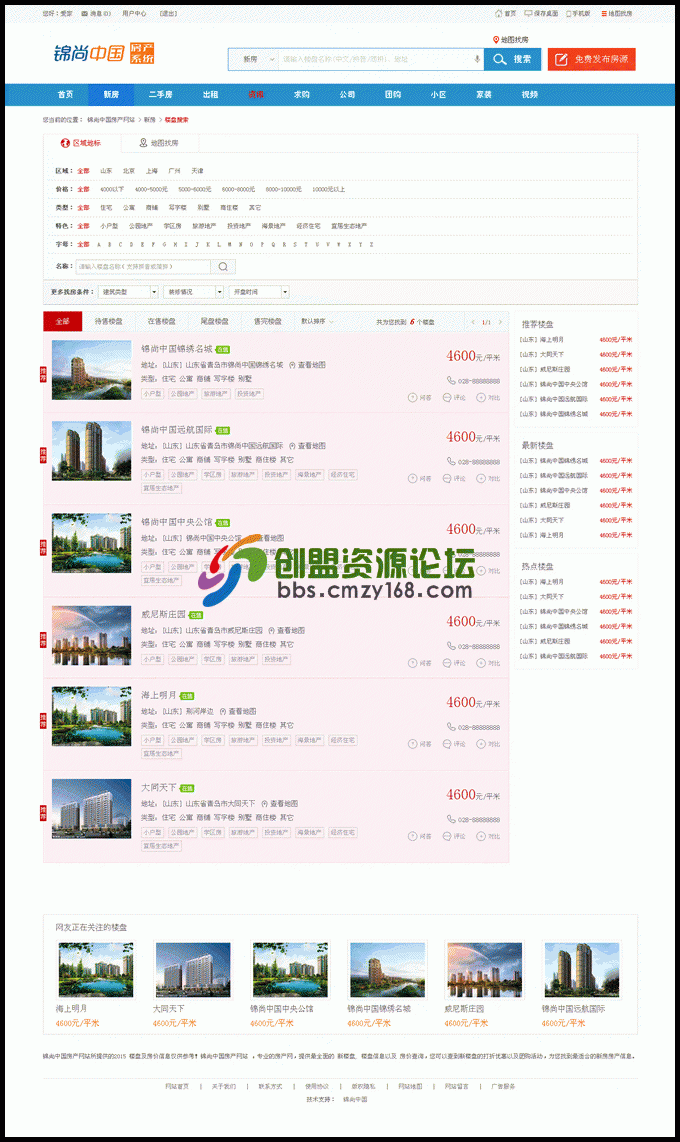The image size is (680, 1142).
Task: Click 查看地图 icon for 锦尚中国远航国际
Action: pos(292,446)
